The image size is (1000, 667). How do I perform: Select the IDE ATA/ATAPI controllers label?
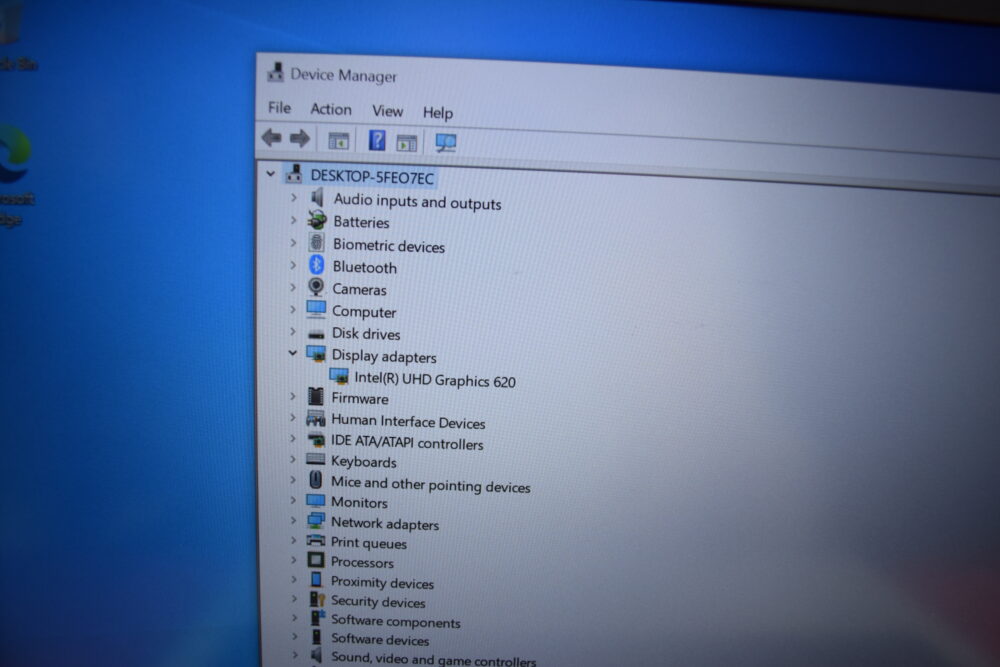tap(407, 443)
